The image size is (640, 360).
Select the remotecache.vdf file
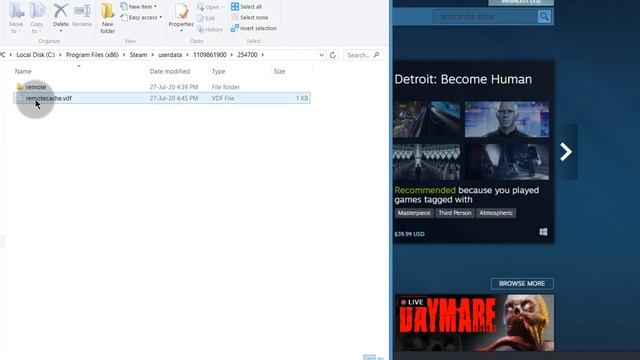(x=162, y=98)
